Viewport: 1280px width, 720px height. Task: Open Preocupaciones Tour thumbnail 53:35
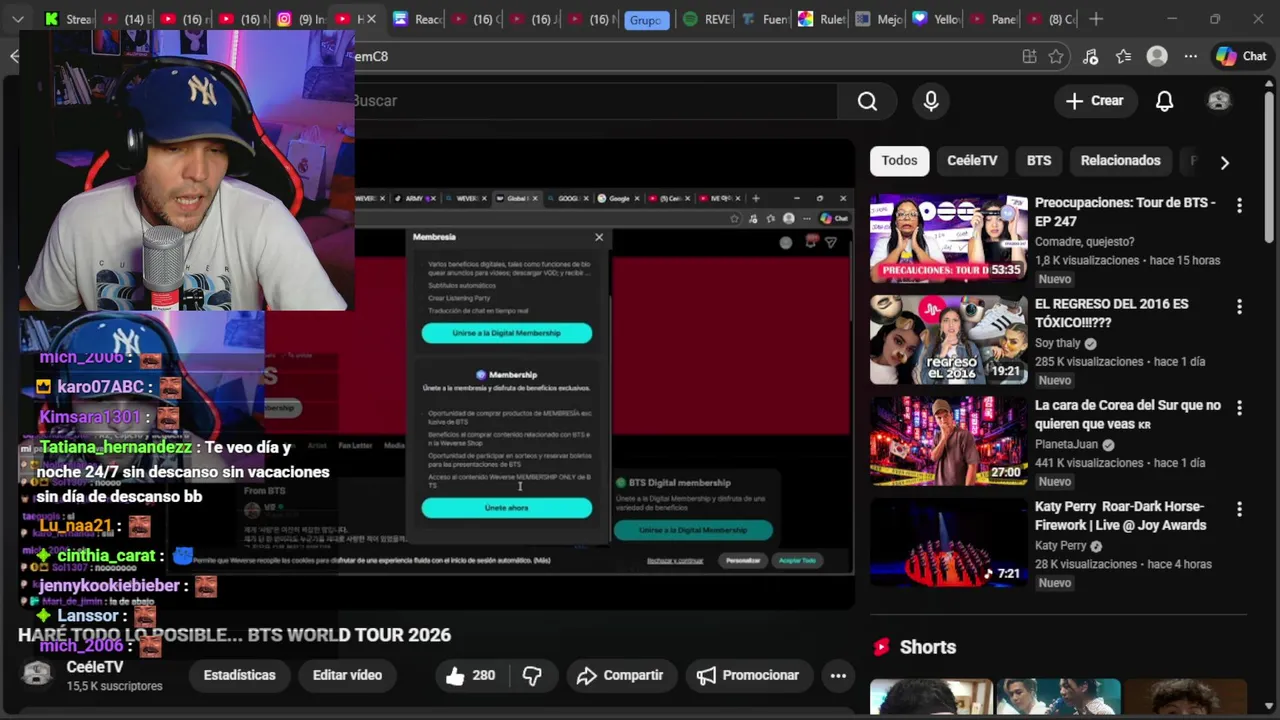pyautogui.click(x=948, y=238)
